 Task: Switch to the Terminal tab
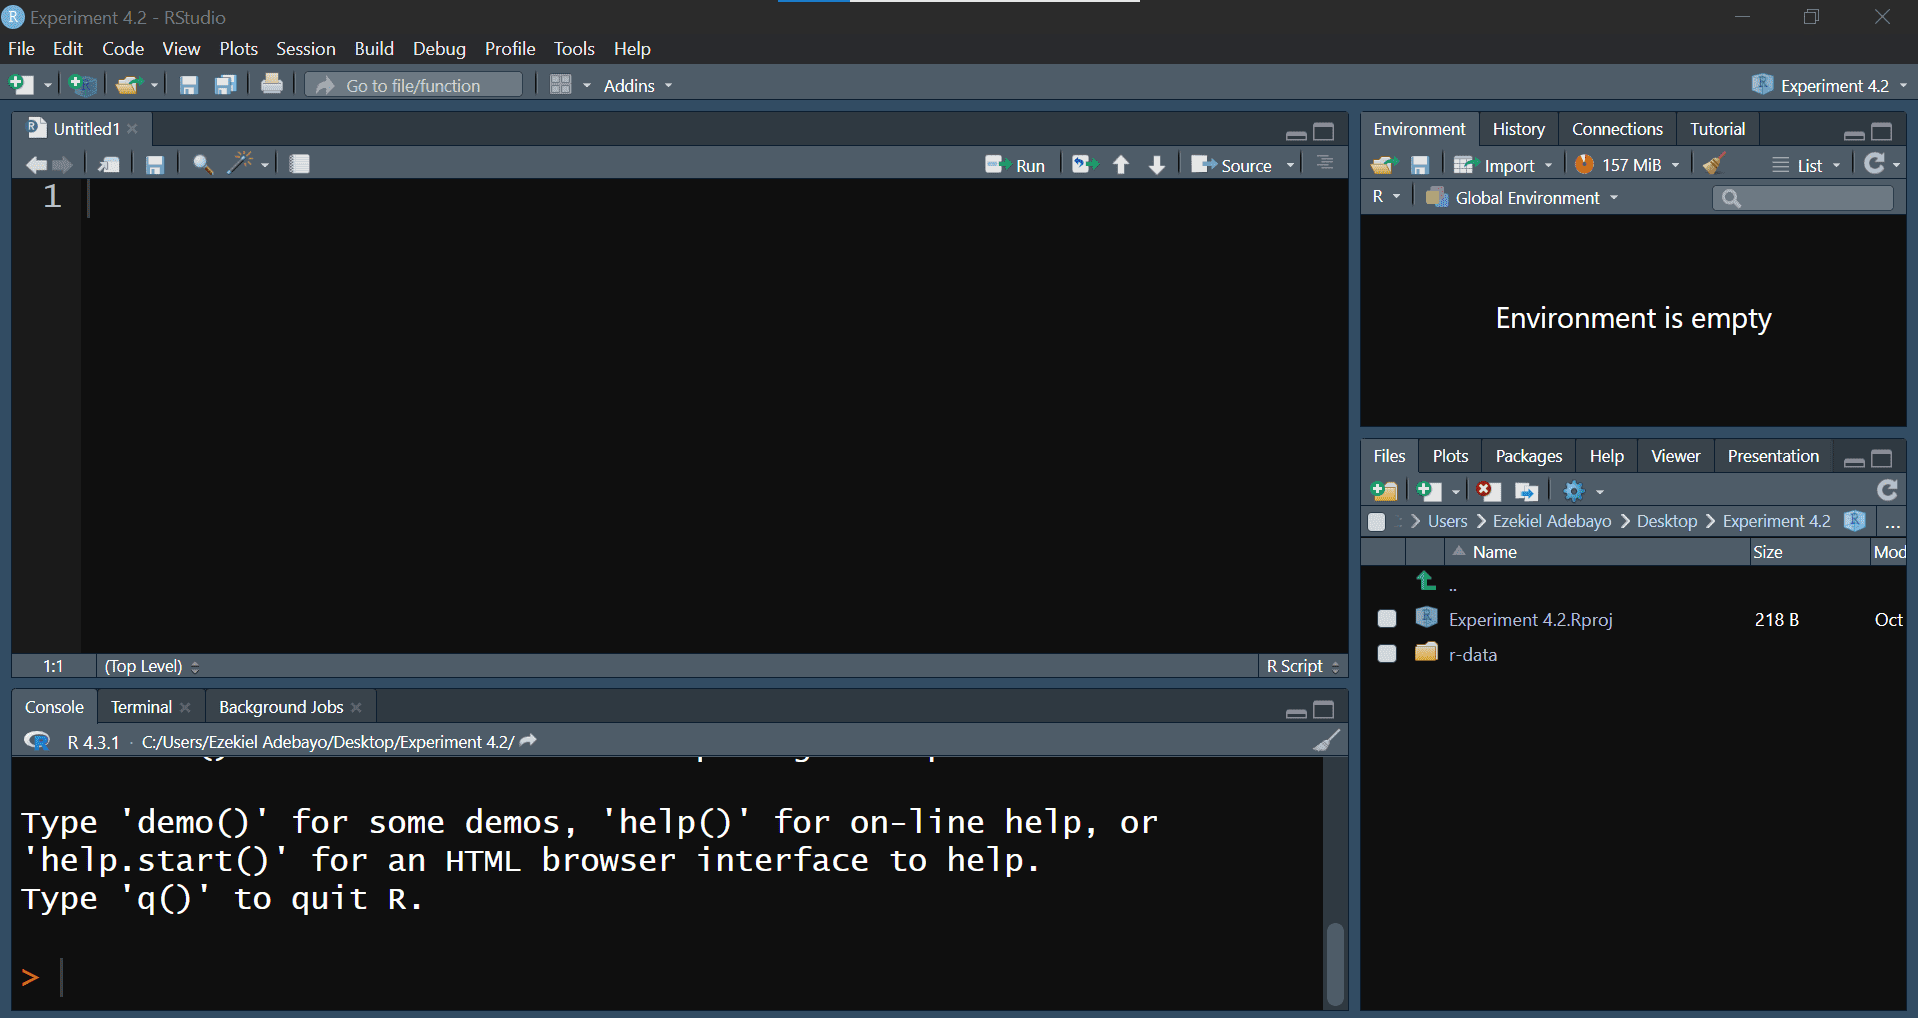pos(141,707)
